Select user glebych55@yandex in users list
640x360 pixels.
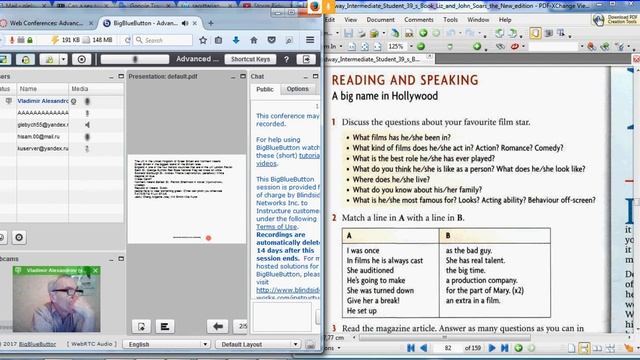pyautogui.click(x=43, y=125)
